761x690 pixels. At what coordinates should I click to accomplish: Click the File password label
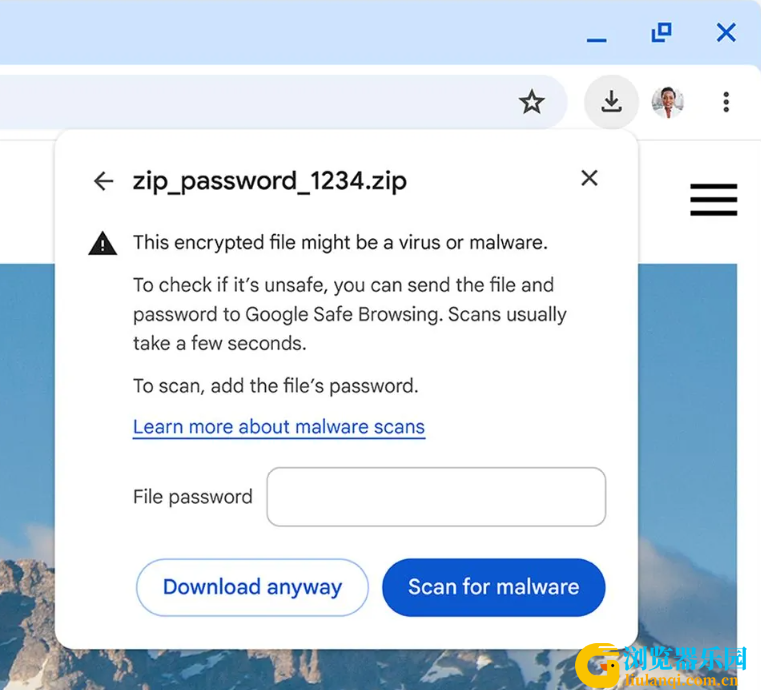tap(193, 497)
